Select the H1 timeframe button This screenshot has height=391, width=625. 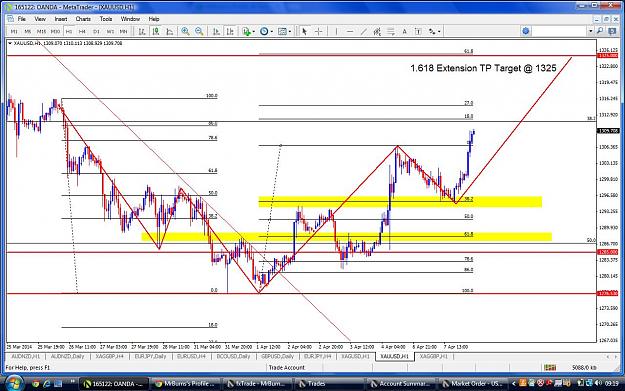(69, 31)
